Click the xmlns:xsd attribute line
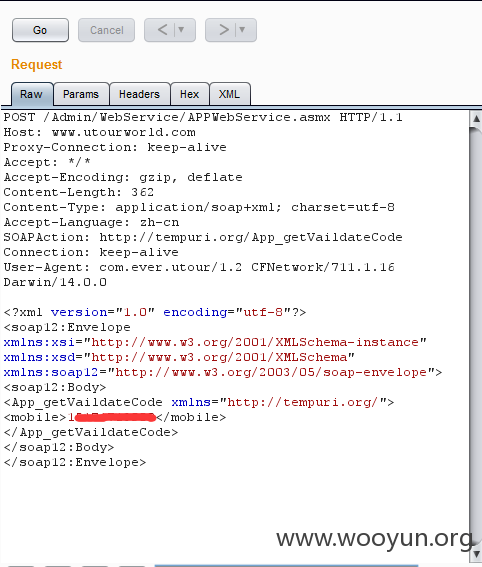Screen dimensions: 482x567 click(179, 357)
